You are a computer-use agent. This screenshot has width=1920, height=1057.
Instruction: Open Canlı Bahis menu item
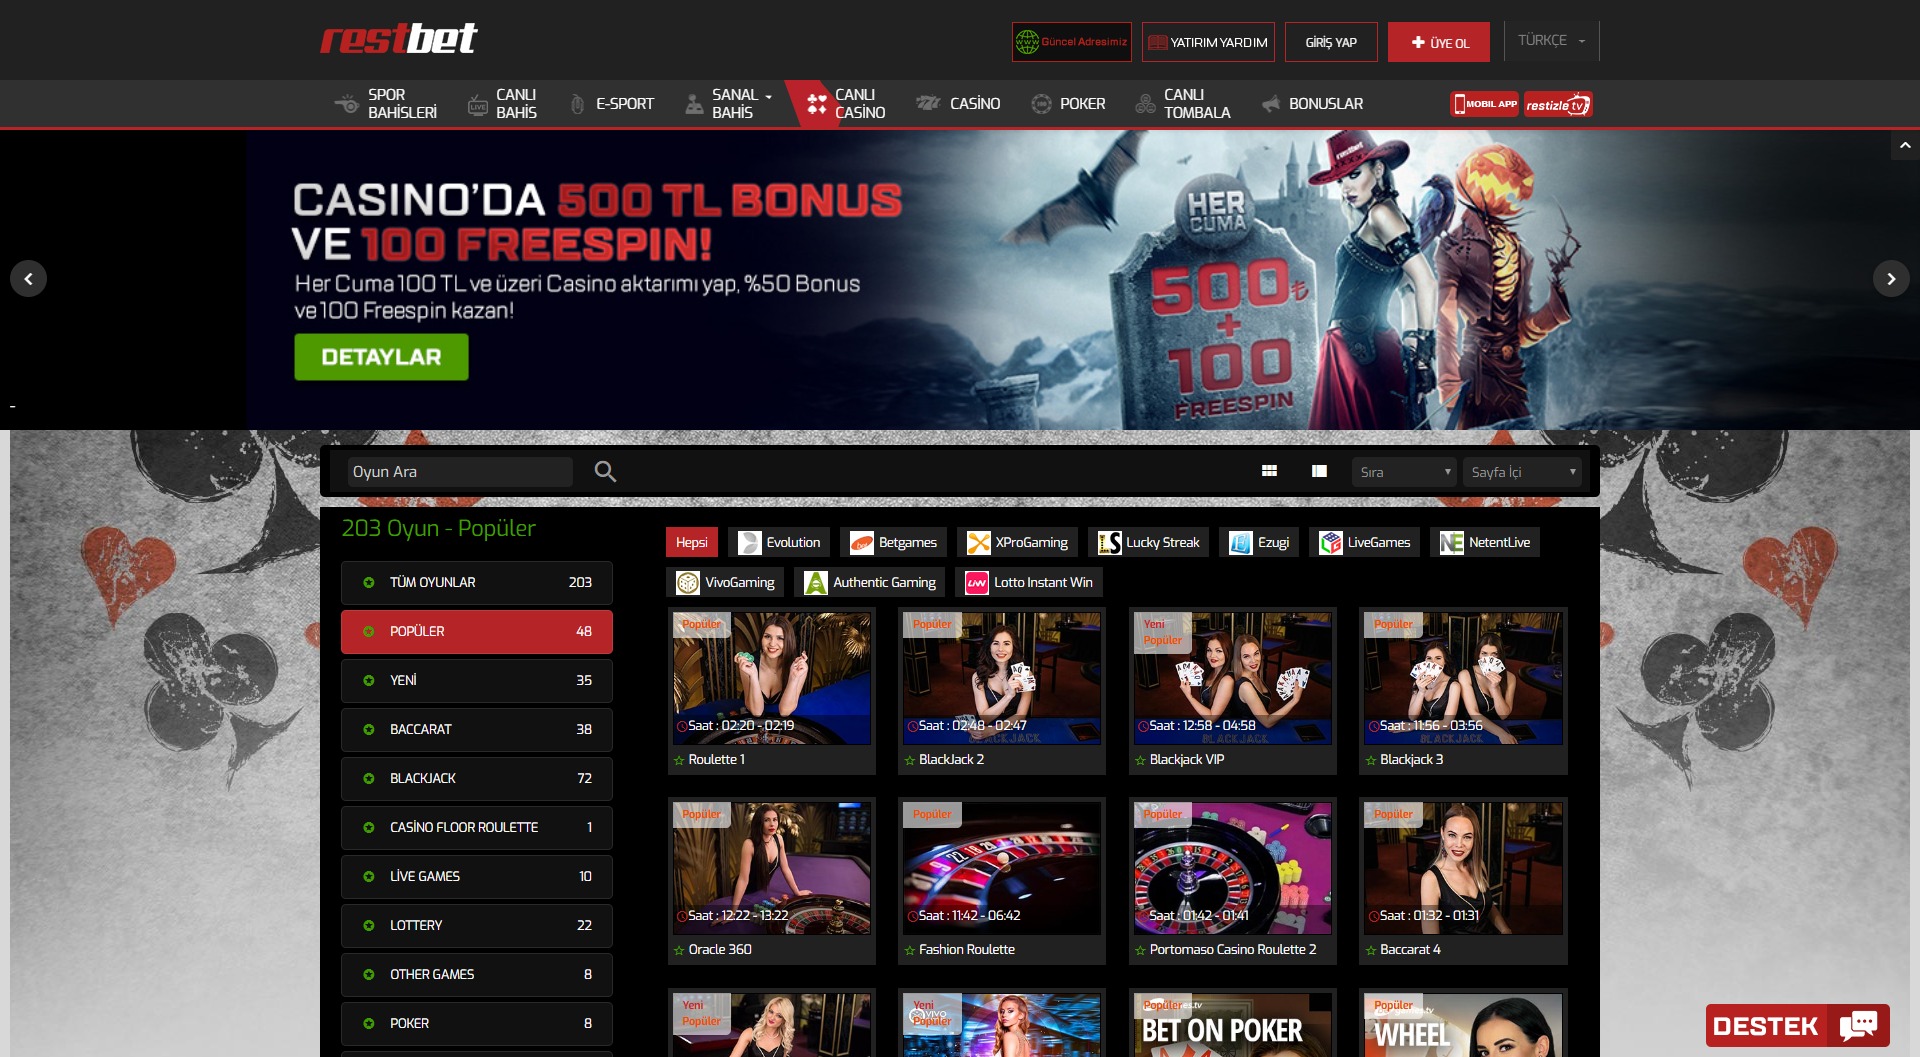pos(503,104)
